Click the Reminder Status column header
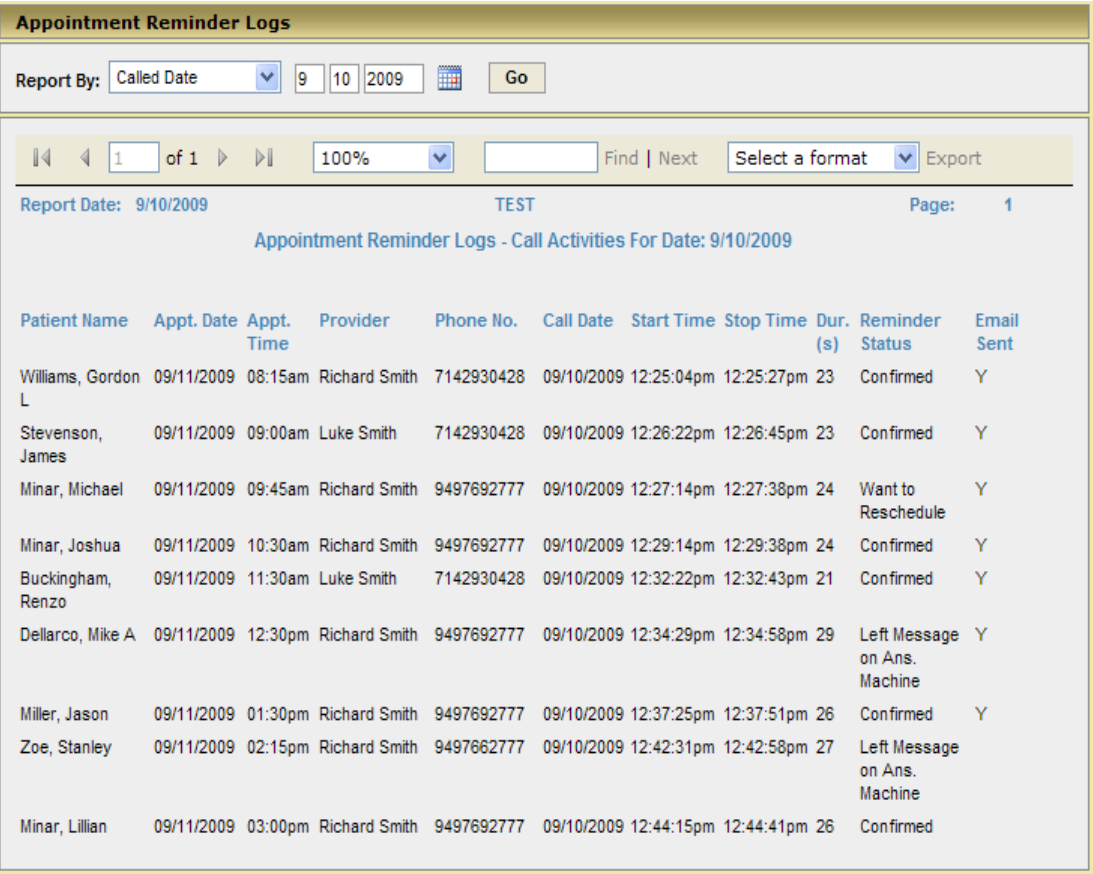 [900, 332]
